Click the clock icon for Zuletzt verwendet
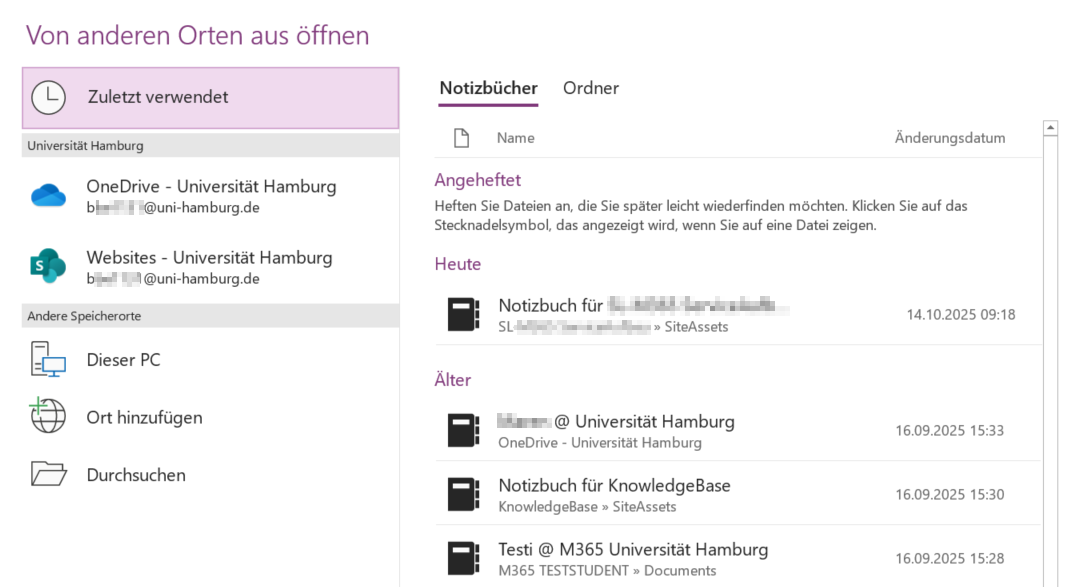 coord(48,97)
